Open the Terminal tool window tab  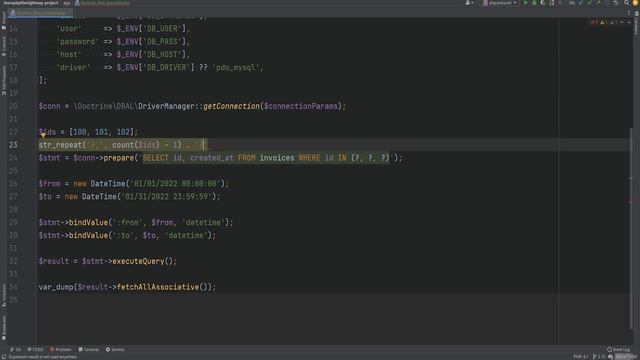click(89, 349)
